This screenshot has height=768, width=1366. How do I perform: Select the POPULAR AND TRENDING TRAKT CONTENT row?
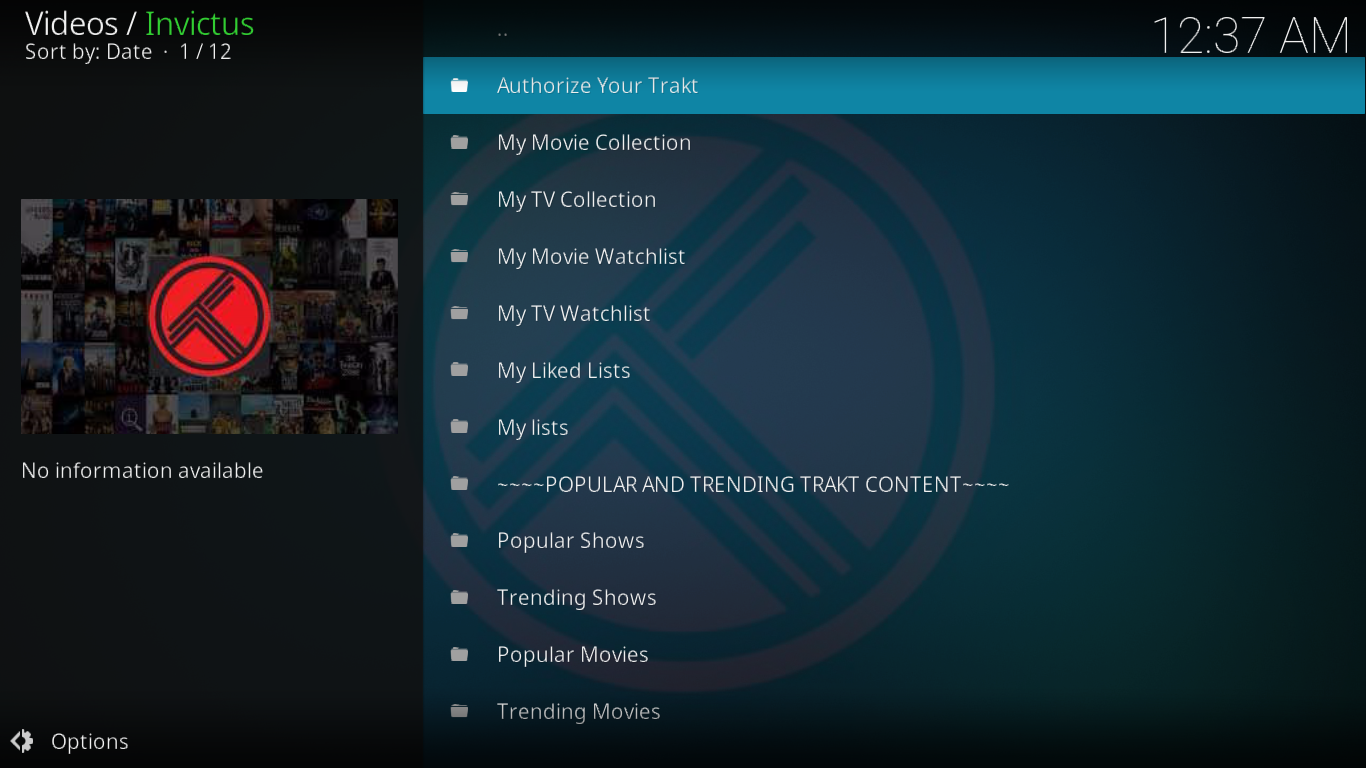pos(894,484)
